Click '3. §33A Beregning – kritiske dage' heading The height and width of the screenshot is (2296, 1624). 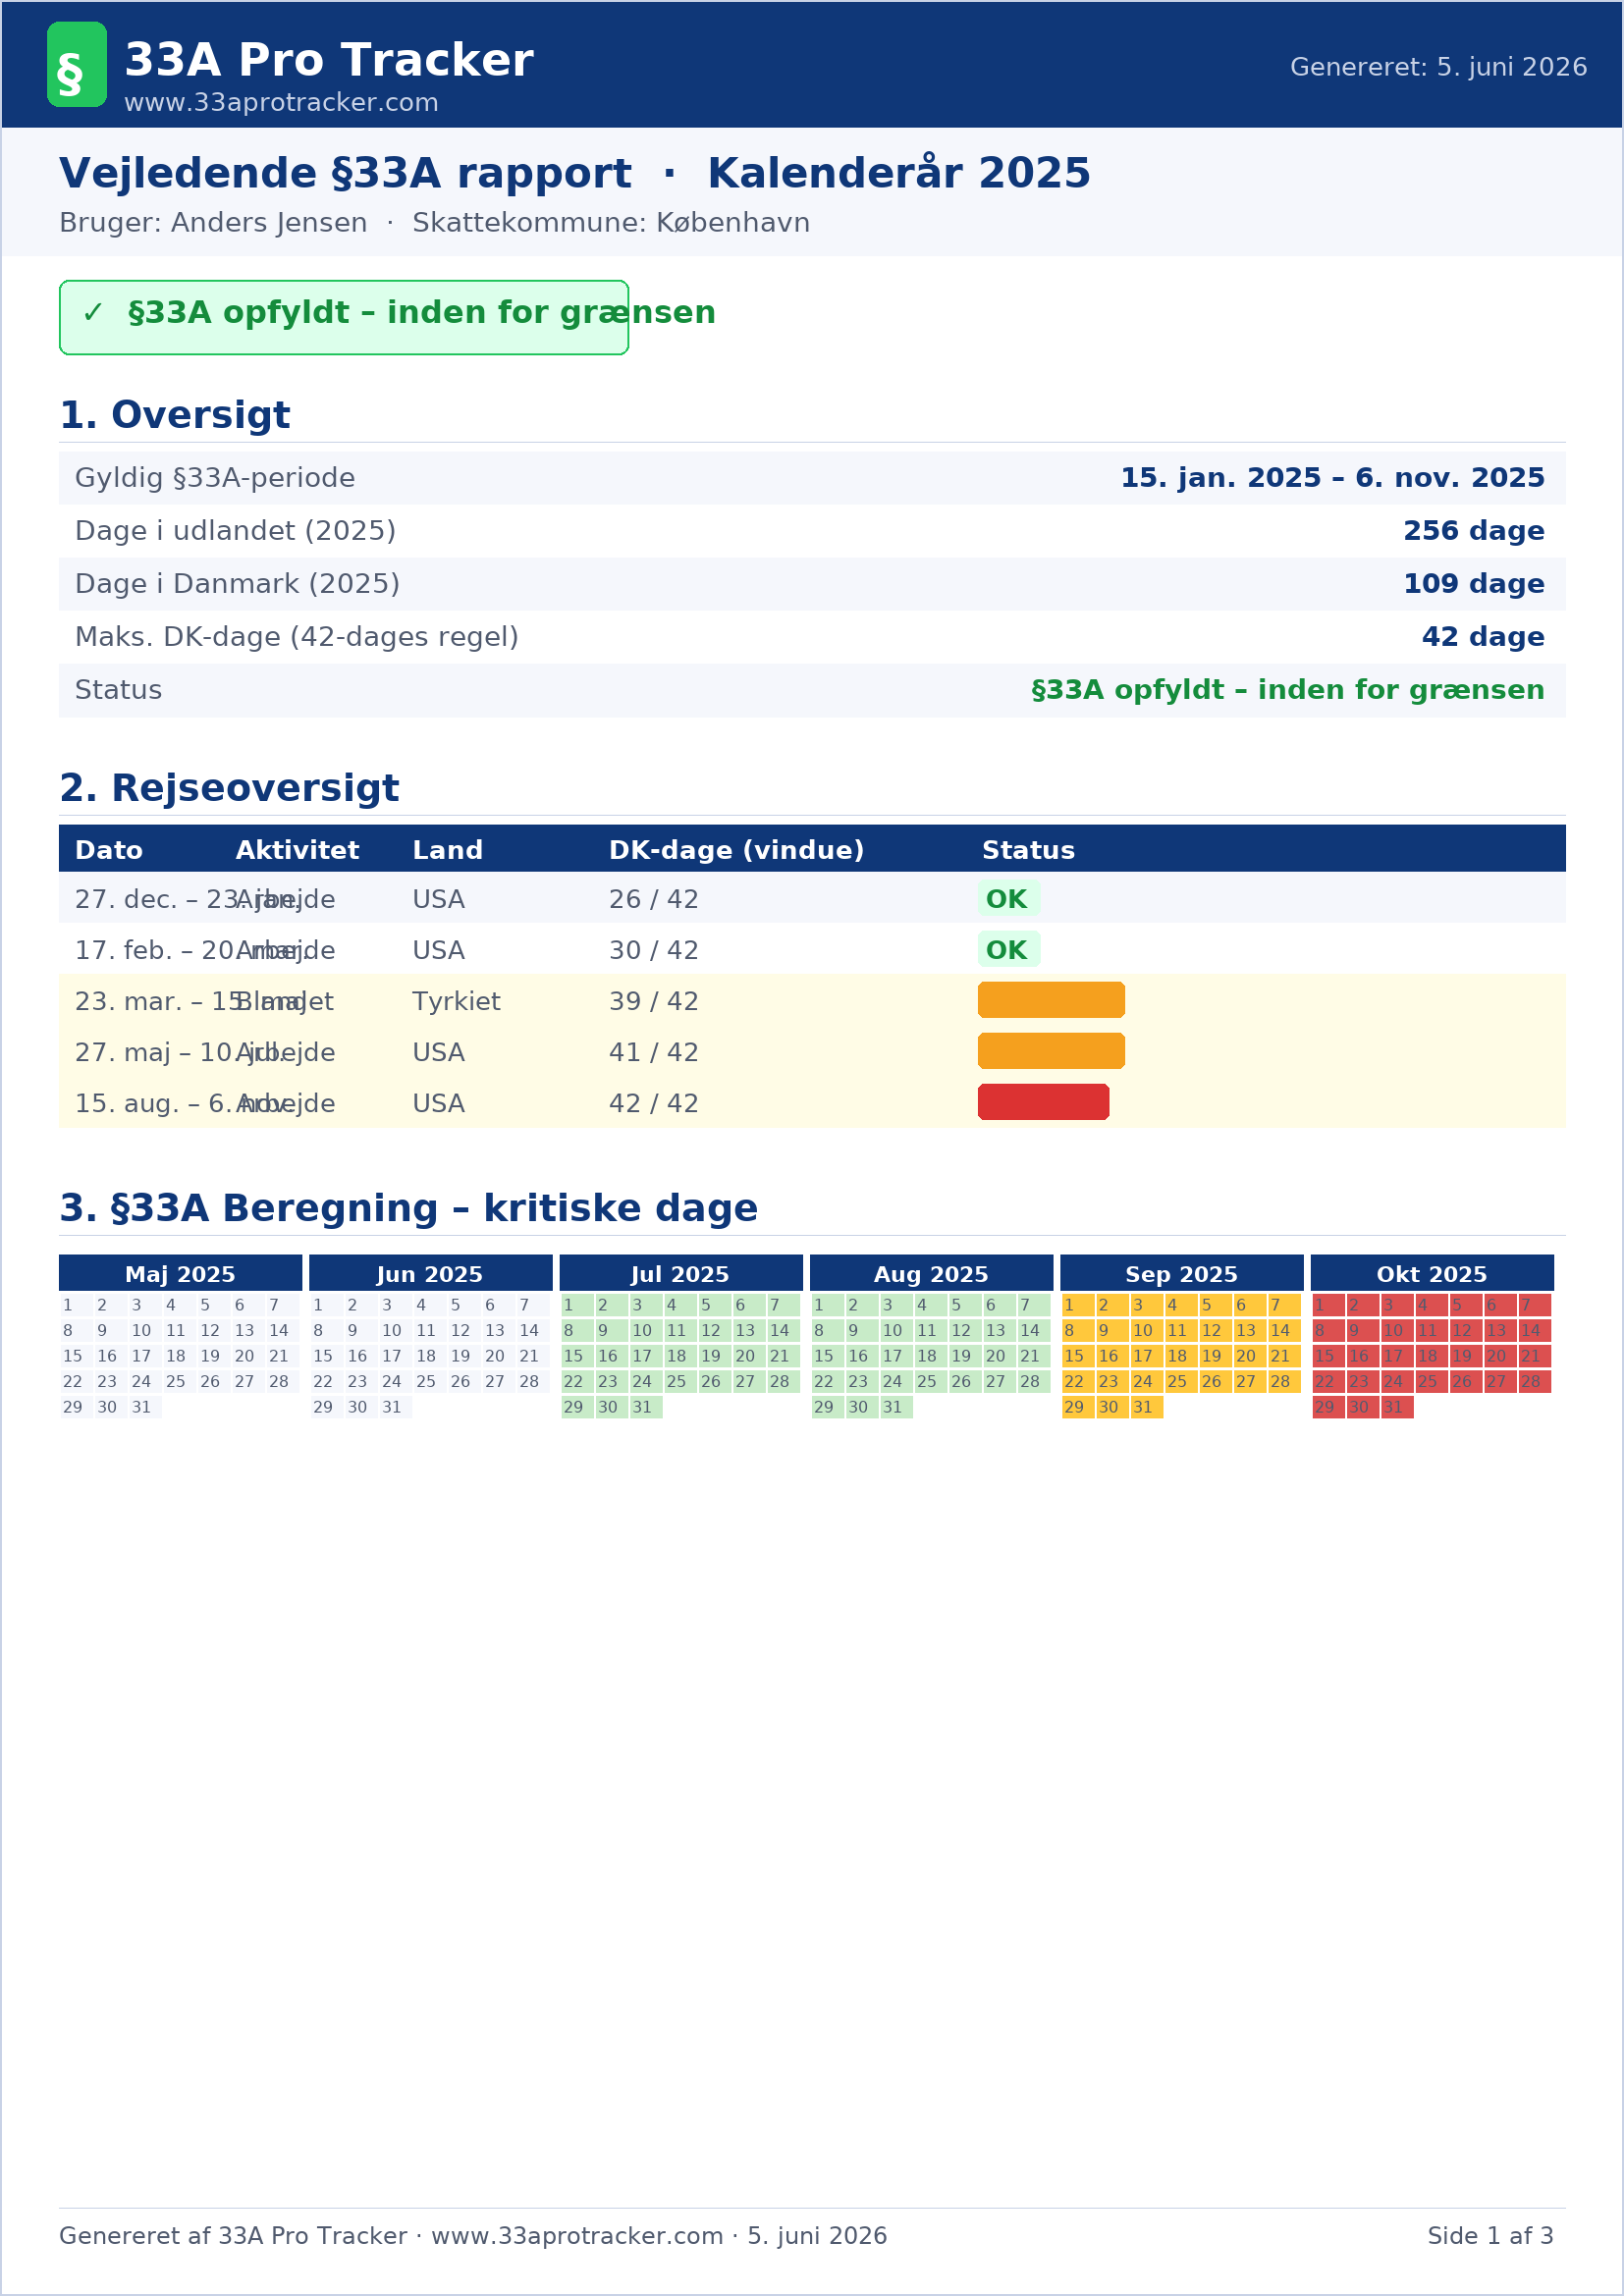(408, 1209)
